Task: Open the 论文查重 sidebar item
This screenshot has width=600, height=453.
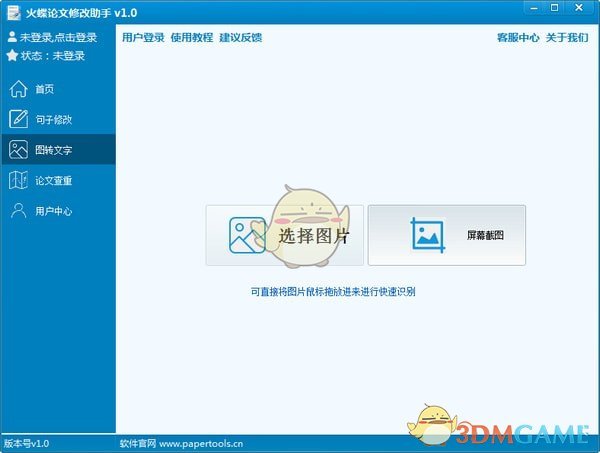Action: tap(58, 180)
